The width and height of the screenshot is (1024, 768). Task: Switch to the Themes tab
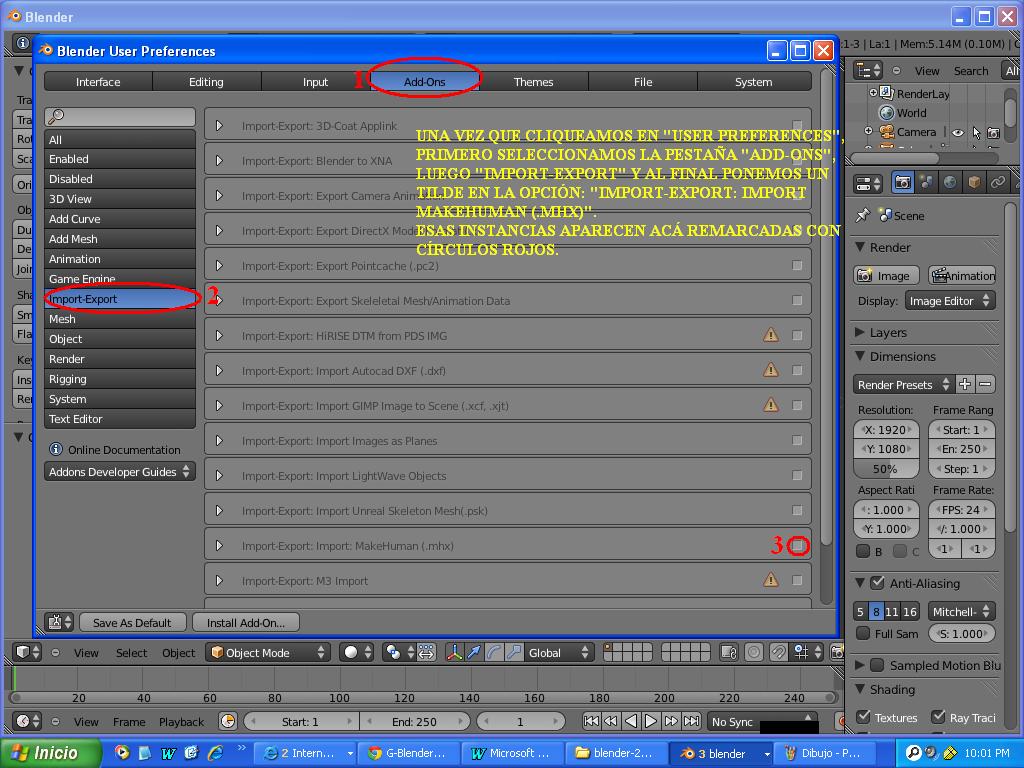click(x=533, y=82)
